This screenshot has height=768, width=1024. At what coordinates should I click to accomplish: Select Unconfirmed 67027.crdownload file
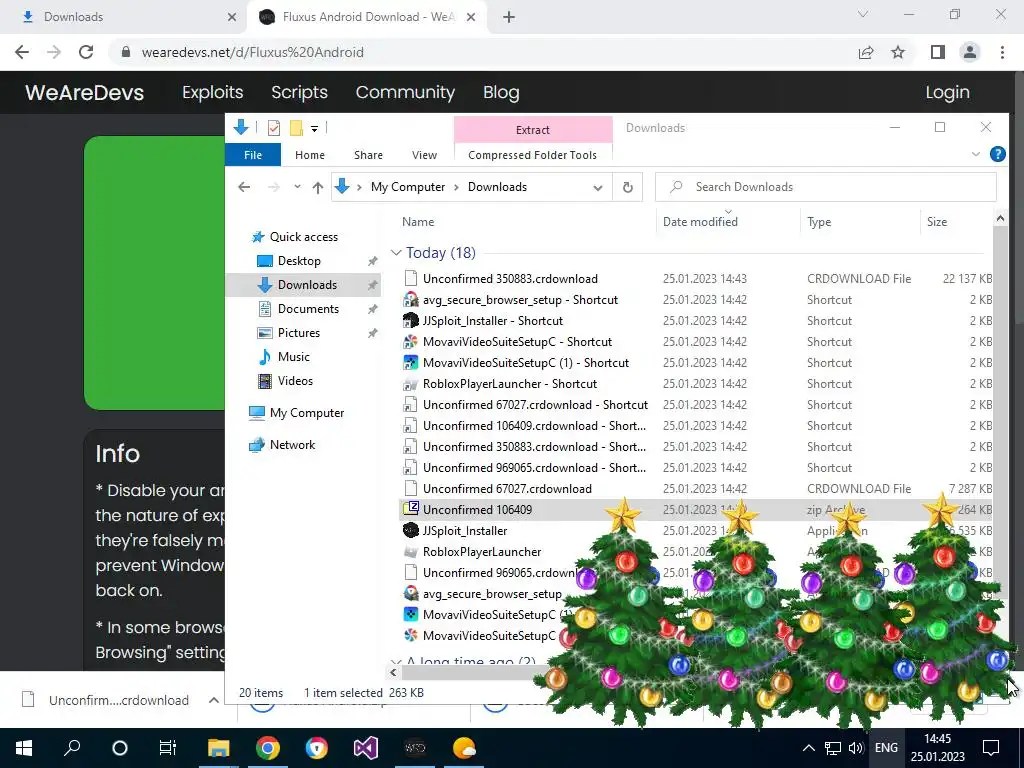(x=507, y=488)
